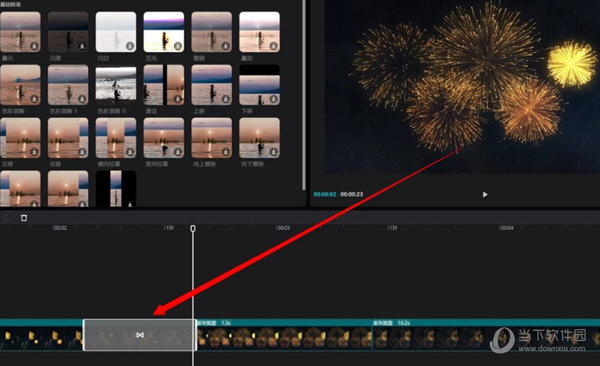
Task: Select the 向下擦除 transition thumbnail
Action: (x=259, y=137)
